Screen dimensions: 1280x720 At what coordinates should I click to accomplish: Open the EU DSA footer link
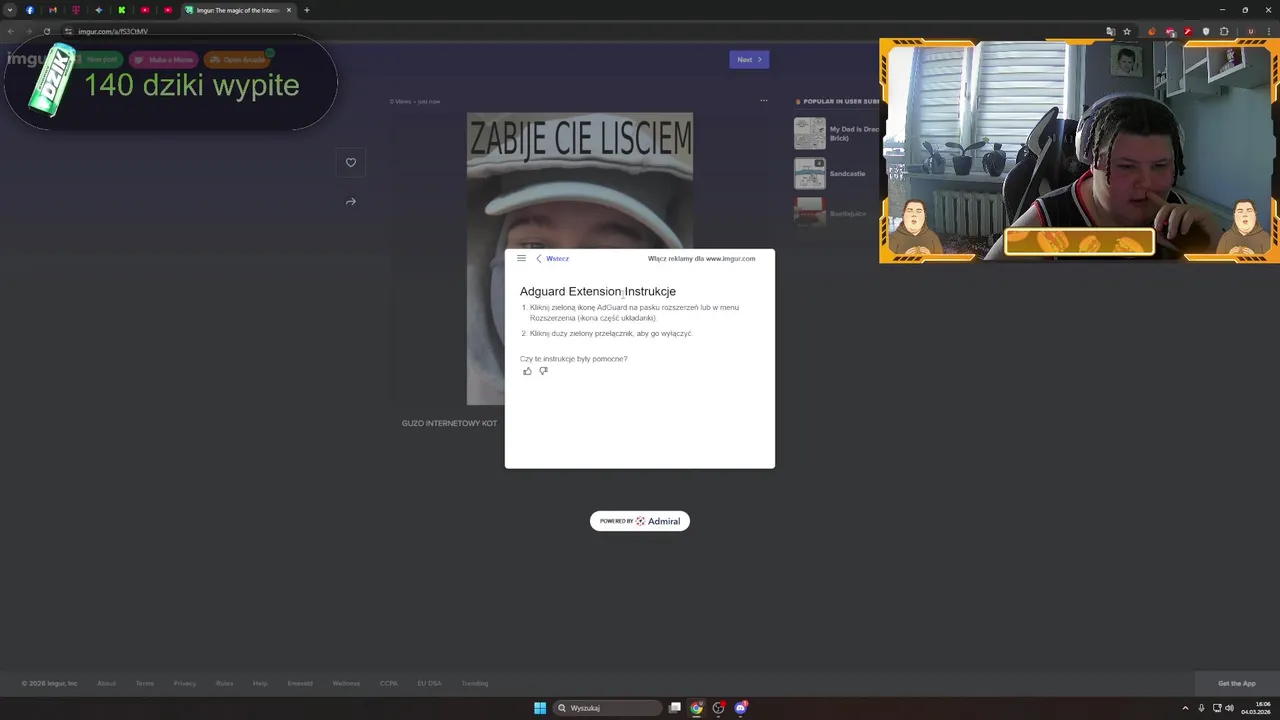coord(429,683)
